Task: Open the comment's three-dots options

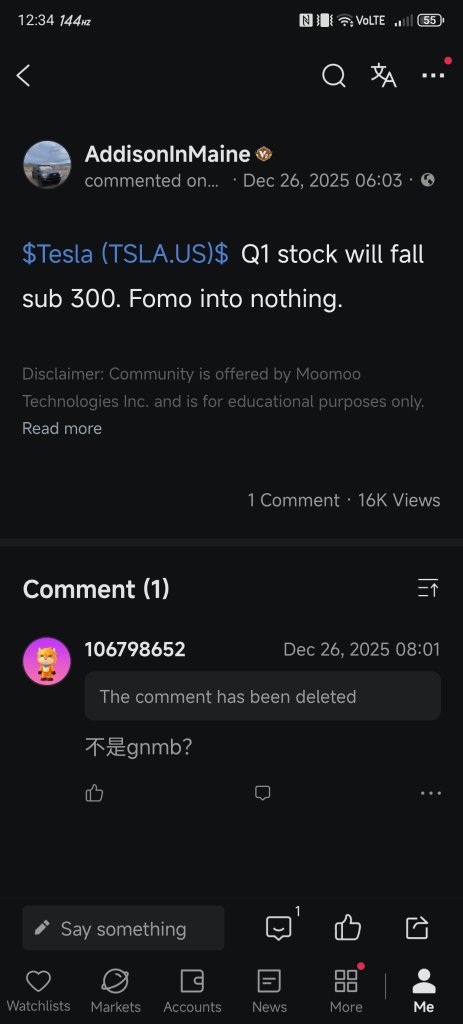Action: click(431, 793)
